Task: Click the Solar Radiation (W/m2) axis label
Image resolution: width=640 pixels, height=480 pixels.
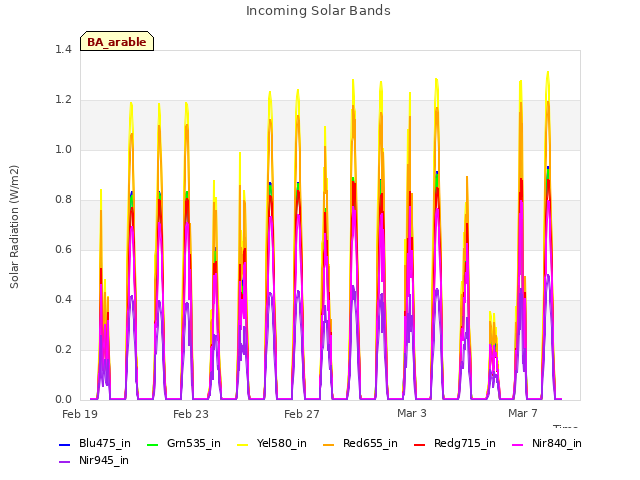Action: pyautogui.click(x=14, y=227)
